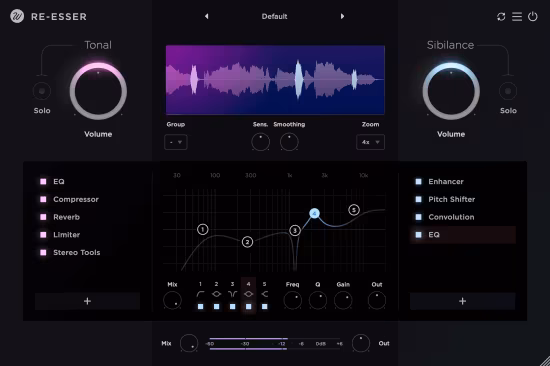Select EQ node 5 on the curve
550x366 pixels.
tap(354, 210)
